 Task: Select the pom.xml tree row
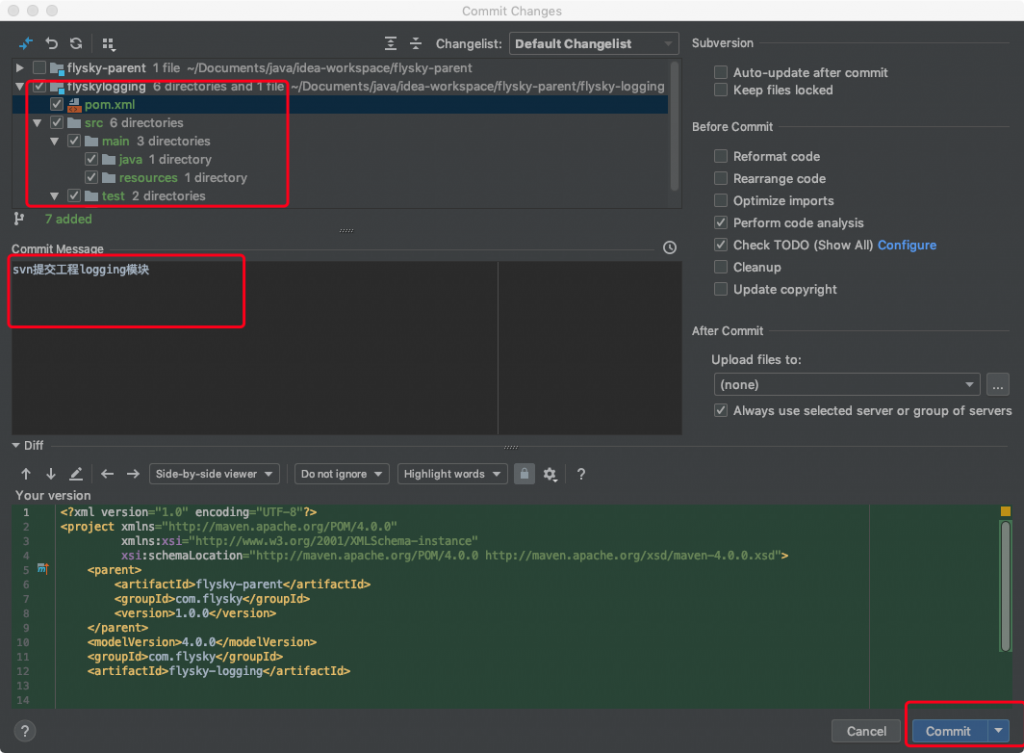click(x=340, y=104)
